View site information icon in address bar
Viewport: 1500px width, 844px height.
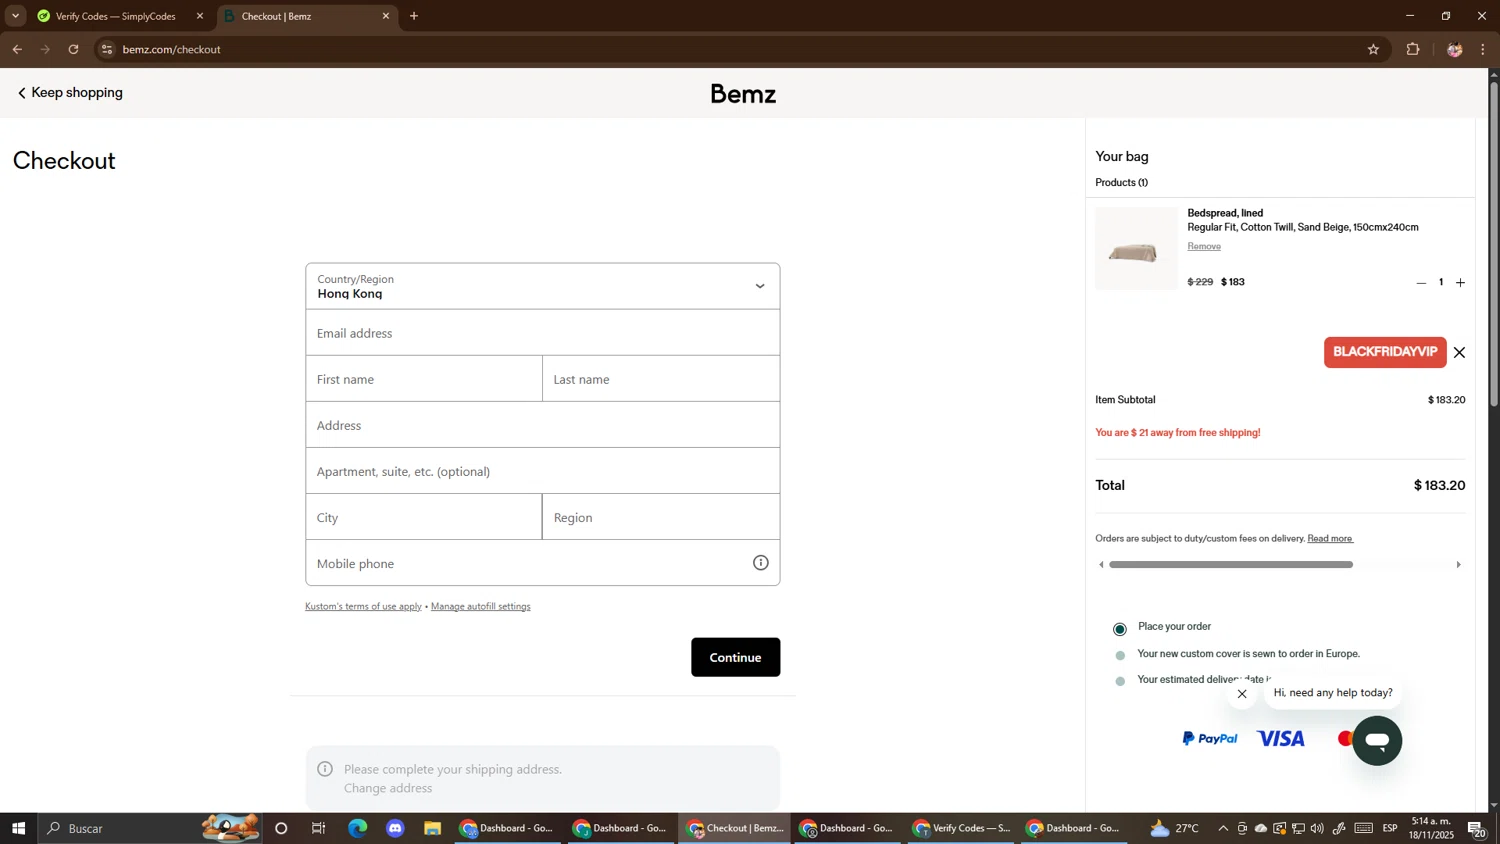pos(107,49)
